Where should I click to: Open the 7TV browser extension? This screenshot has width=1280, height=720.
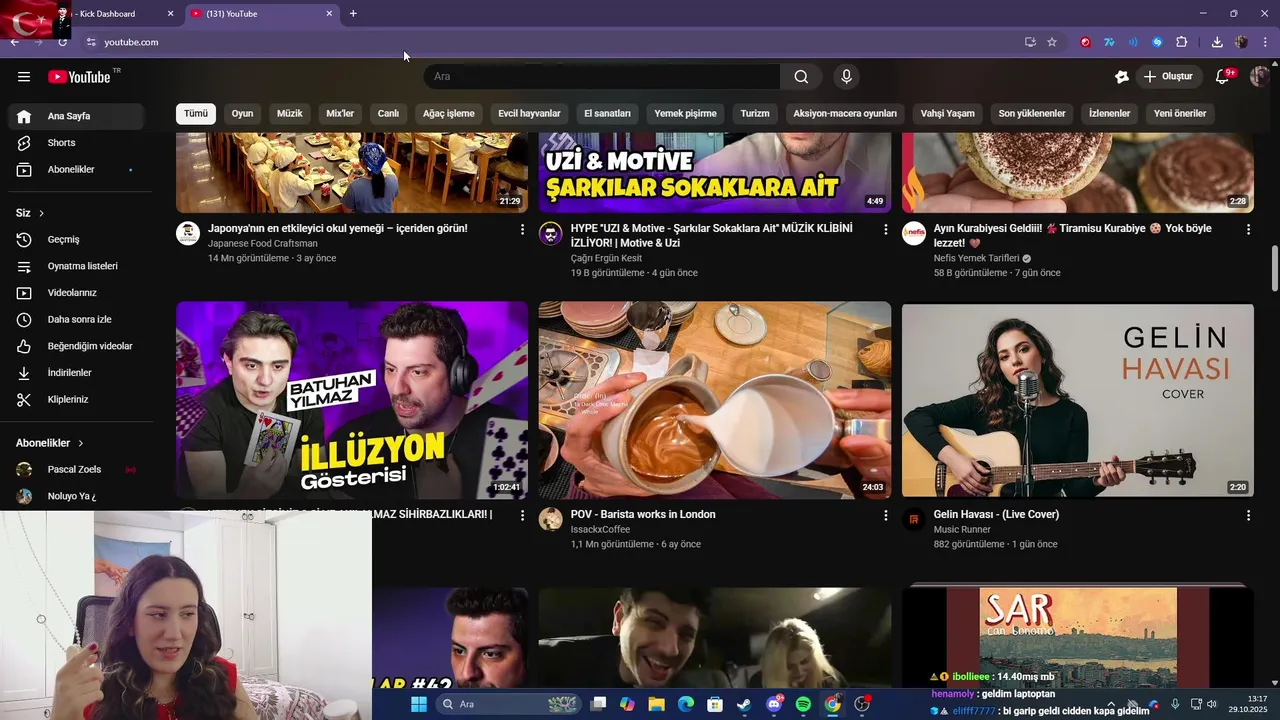1109,42
